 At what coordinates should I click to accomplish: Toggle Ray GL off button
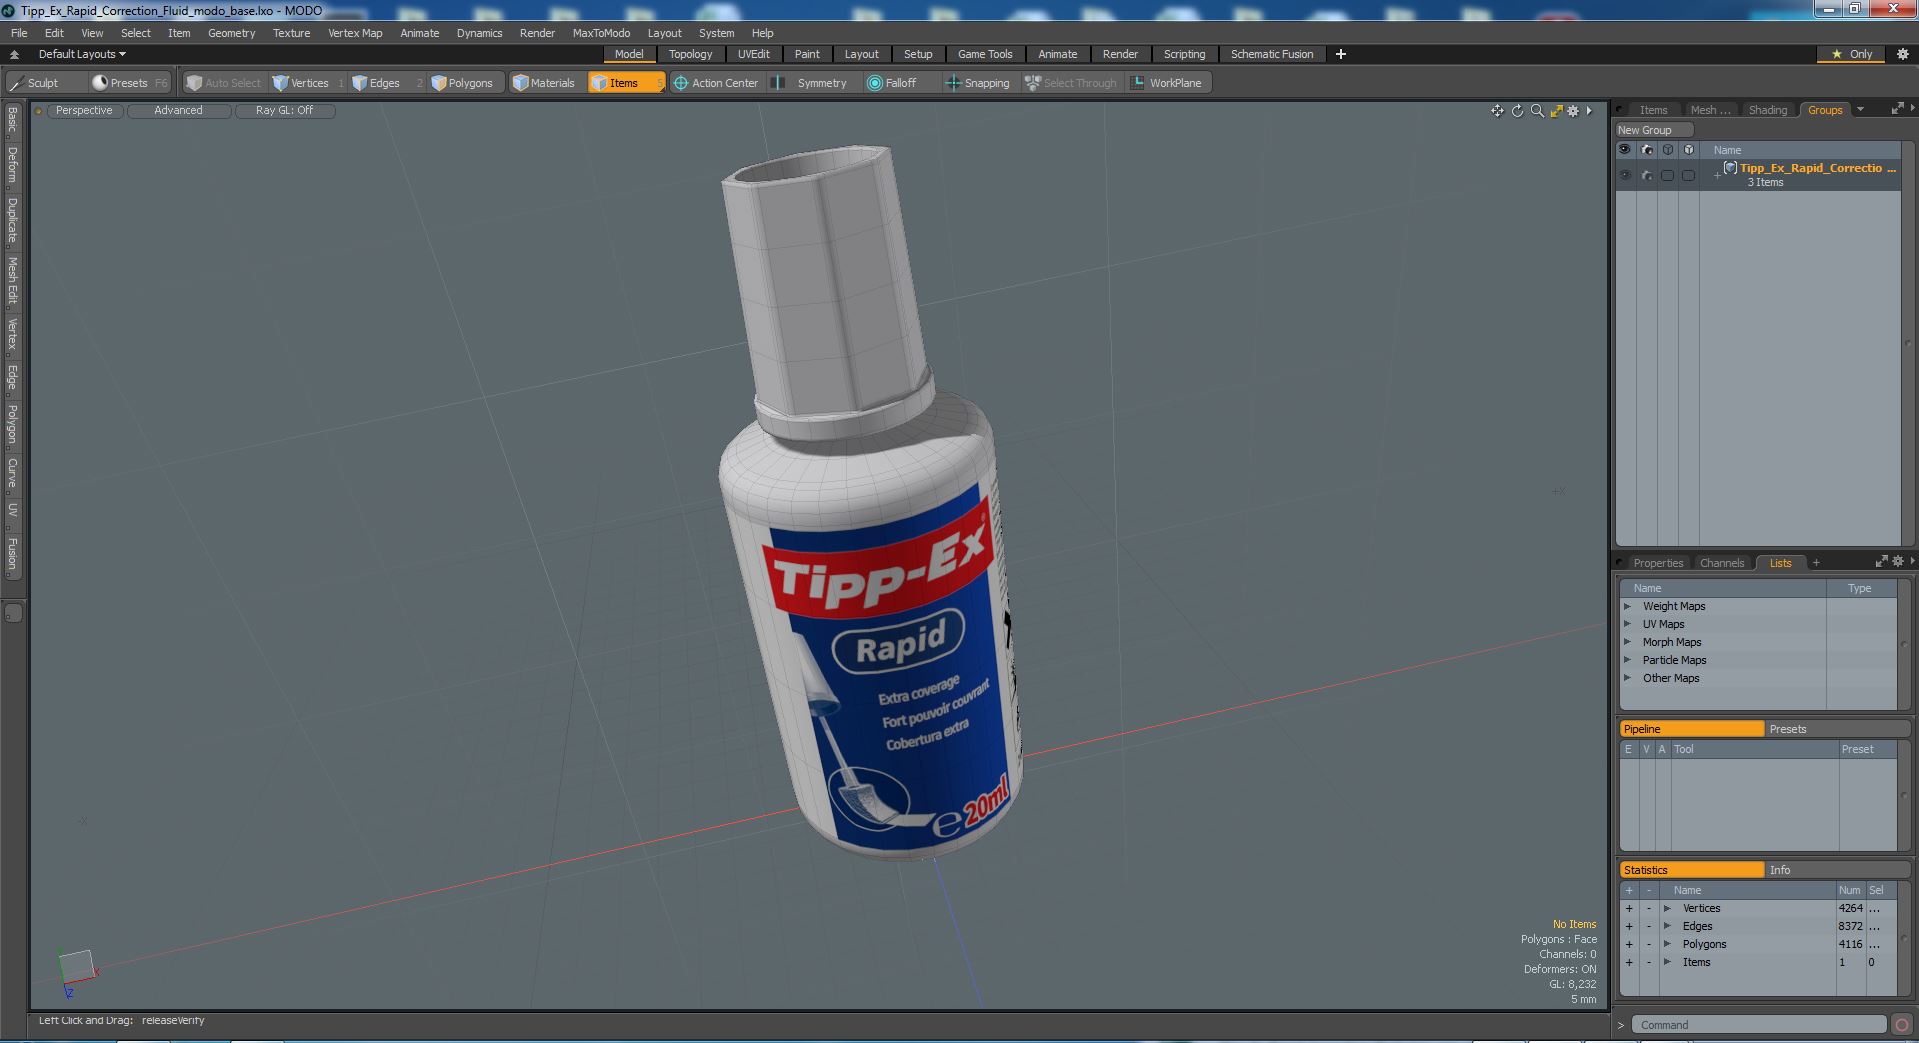284,111
